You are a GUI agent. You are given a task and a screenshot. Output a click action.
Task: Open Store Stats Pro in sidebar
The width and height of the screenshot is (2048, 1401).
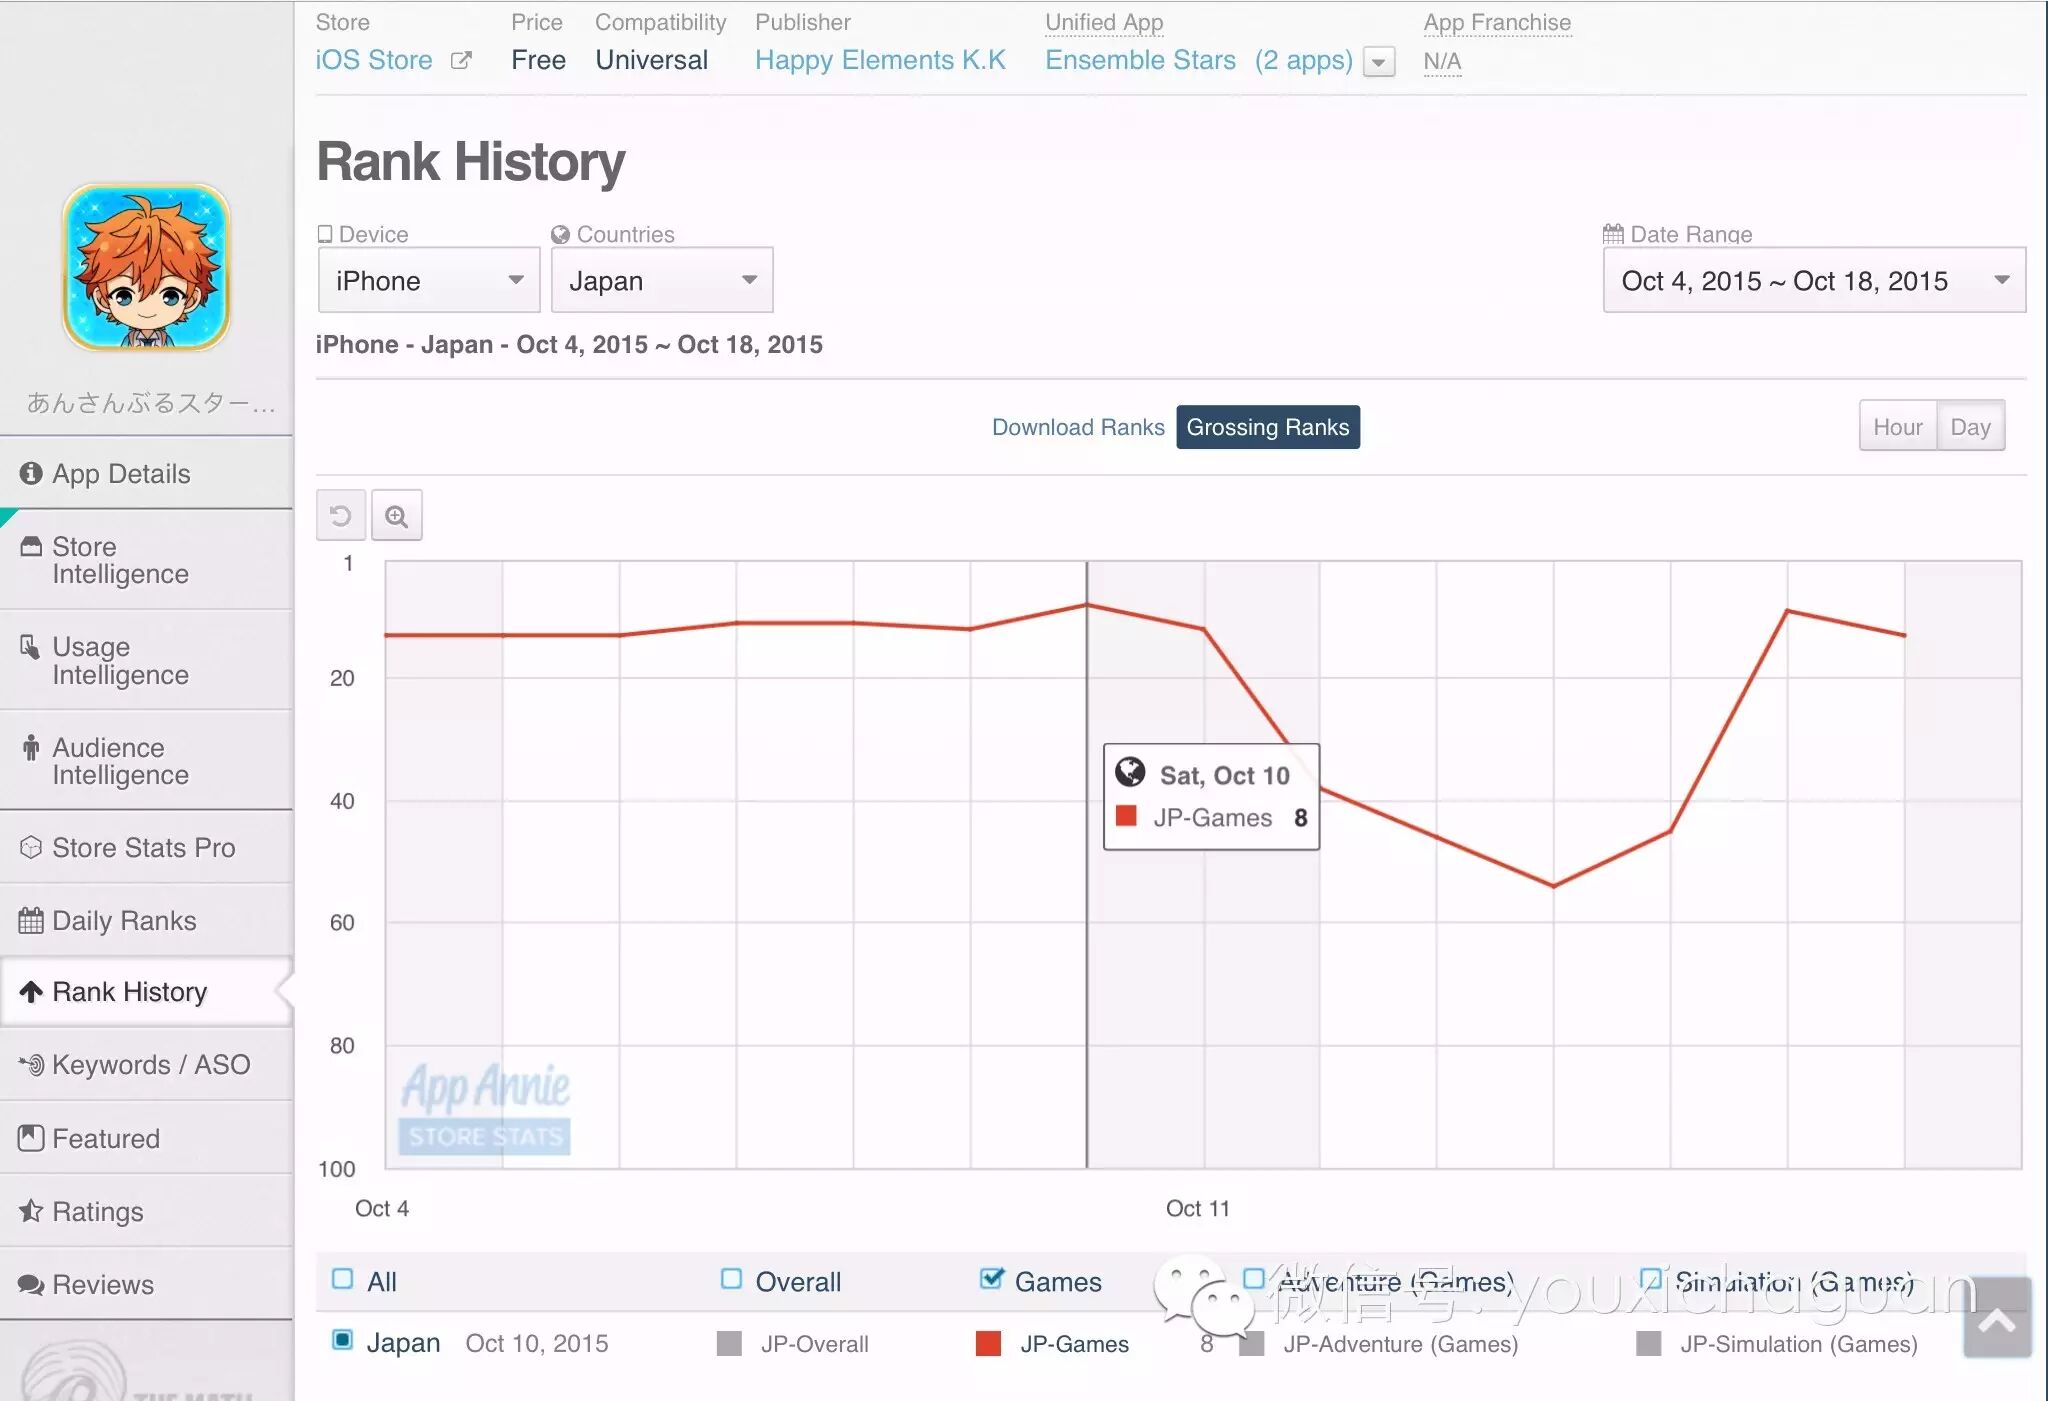(143, 848)
